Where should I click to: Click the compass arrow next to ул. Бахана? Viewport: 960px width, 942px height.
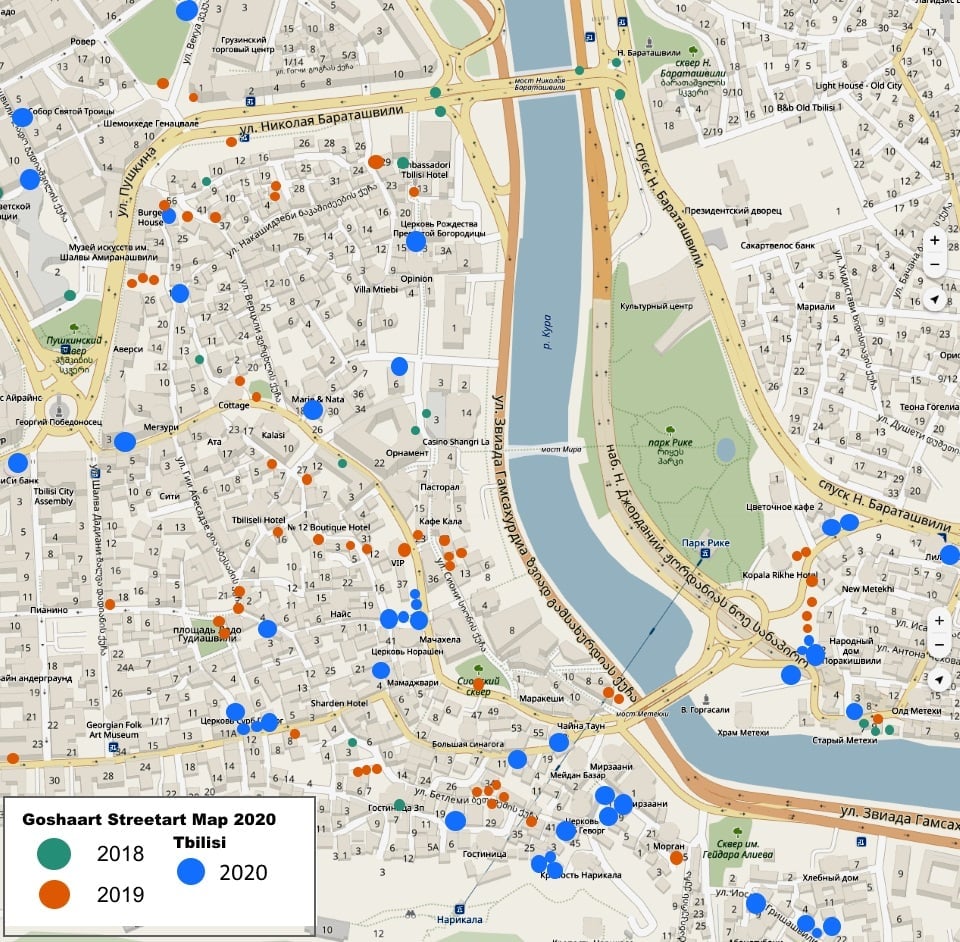[934, 299]
